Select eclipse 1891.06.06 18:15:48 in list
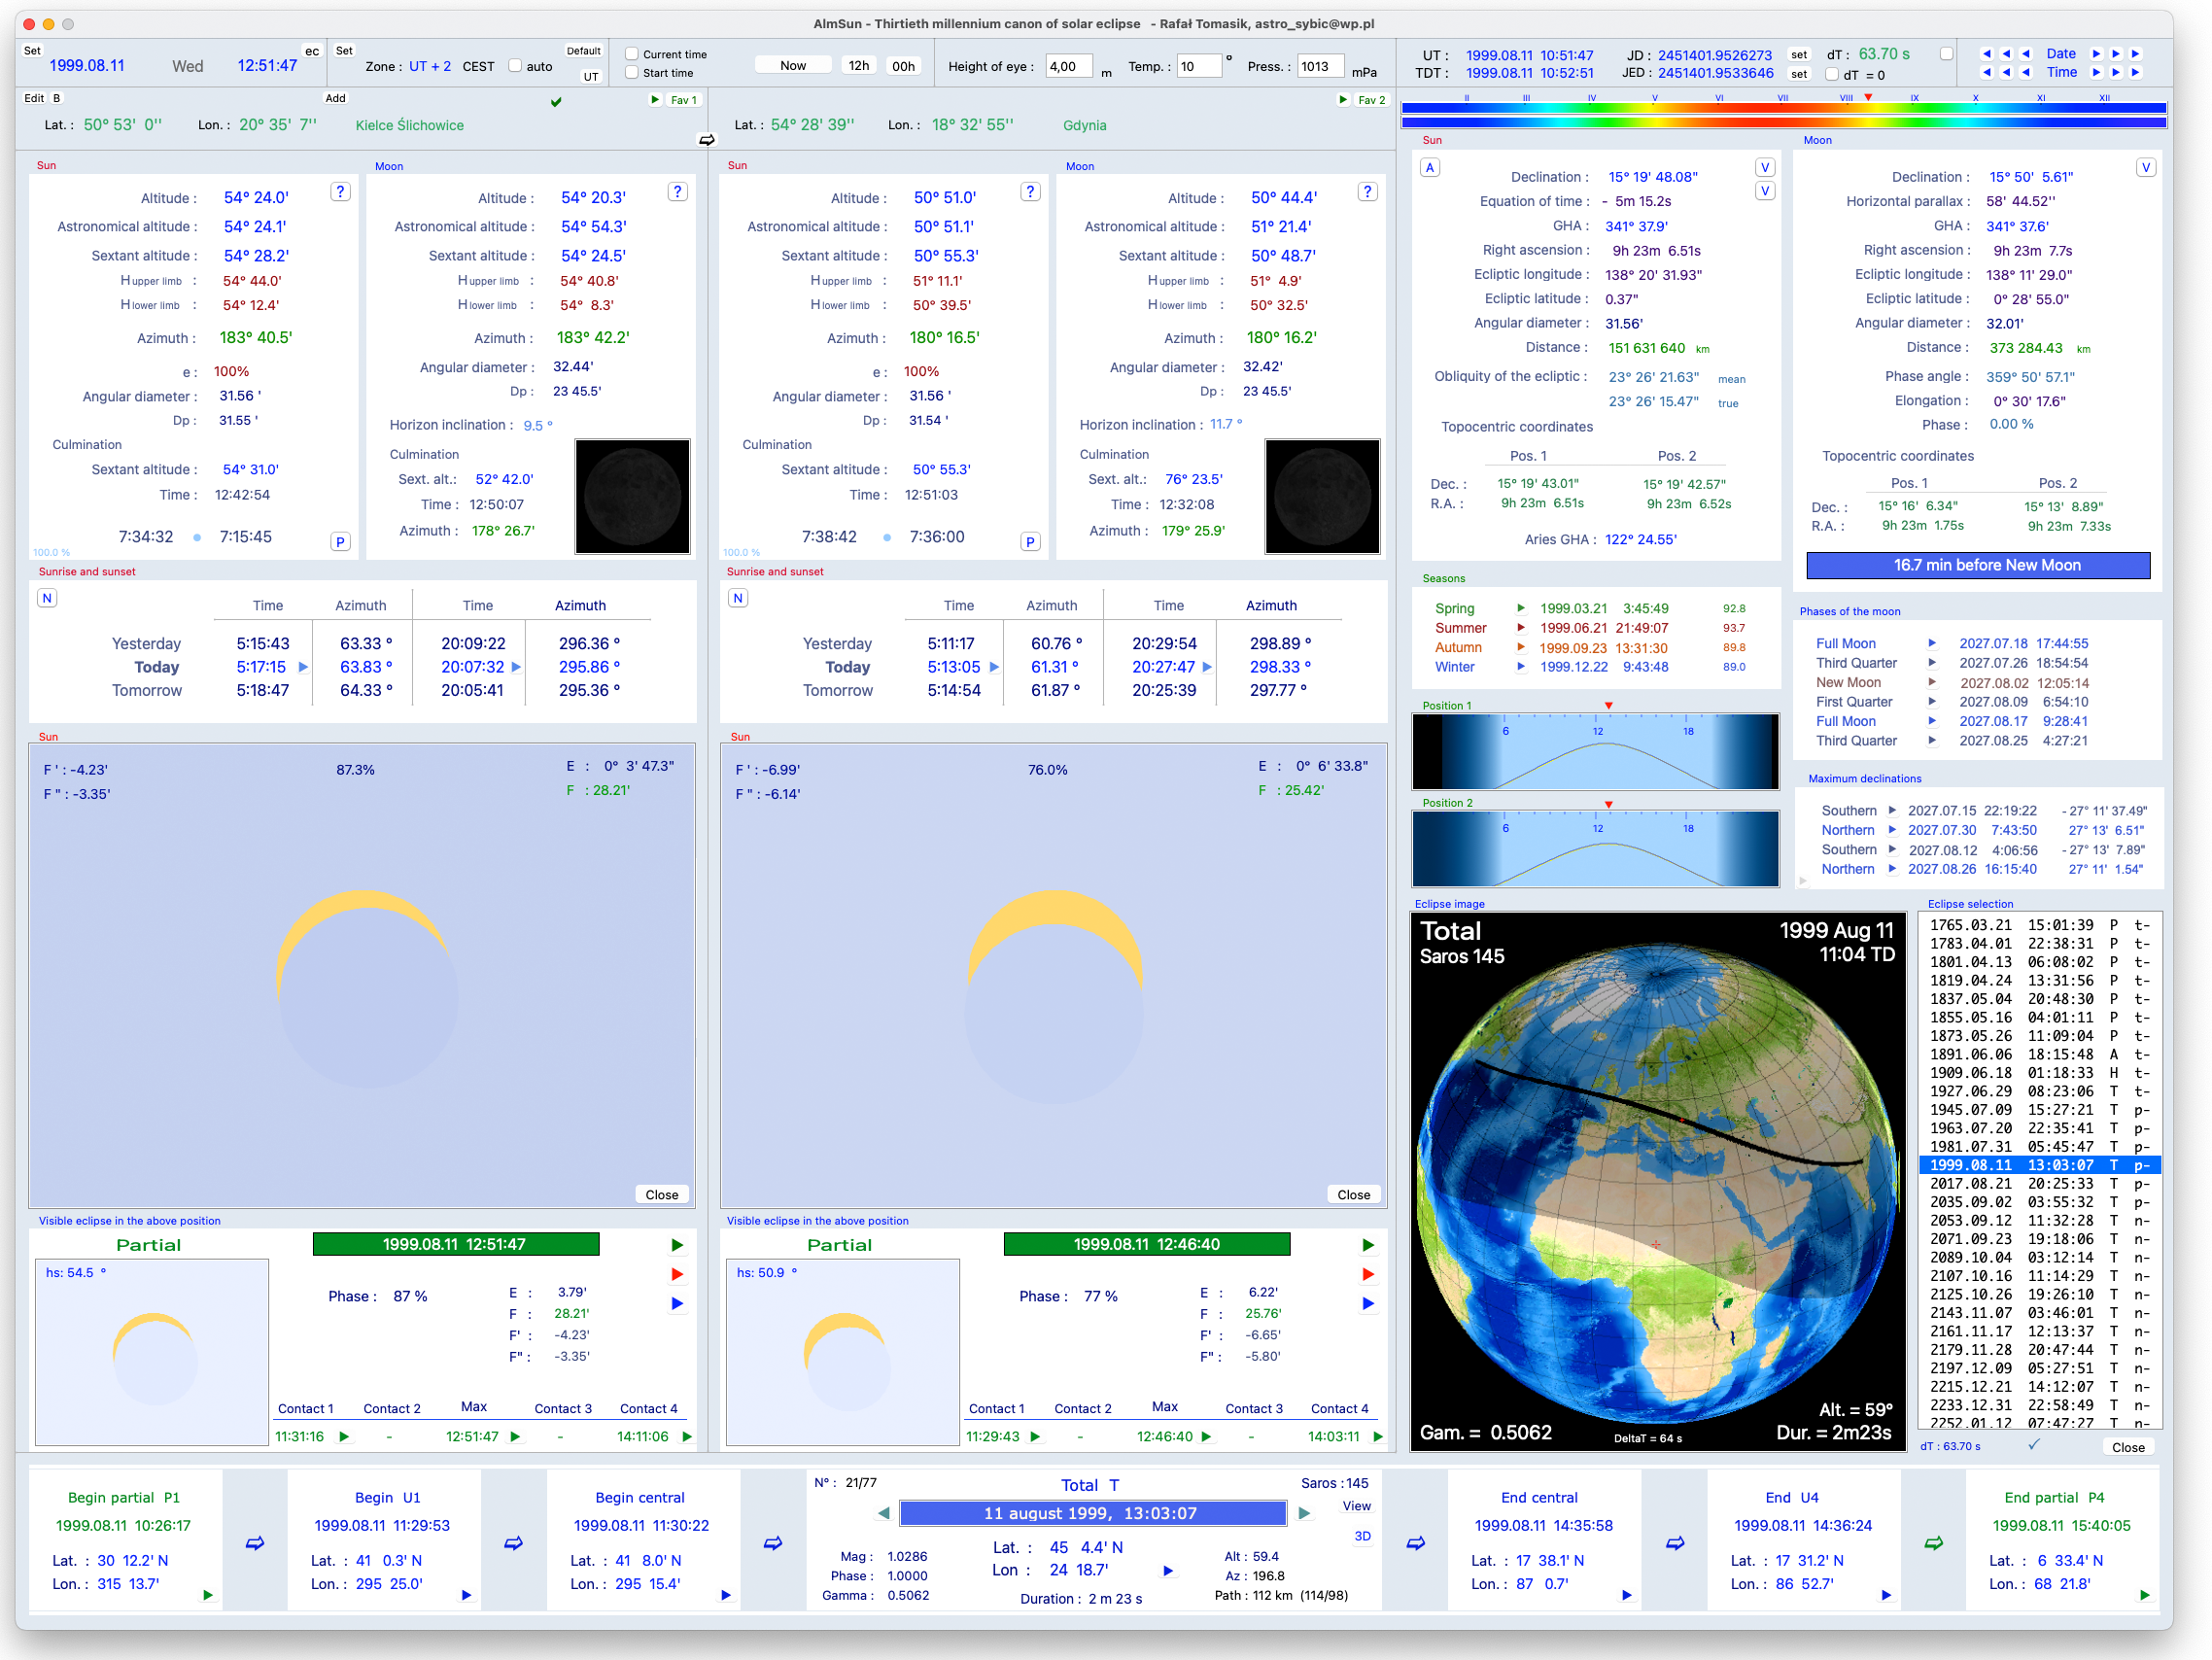This screenshot has width=2212, height=1660. (2040, 1054)
